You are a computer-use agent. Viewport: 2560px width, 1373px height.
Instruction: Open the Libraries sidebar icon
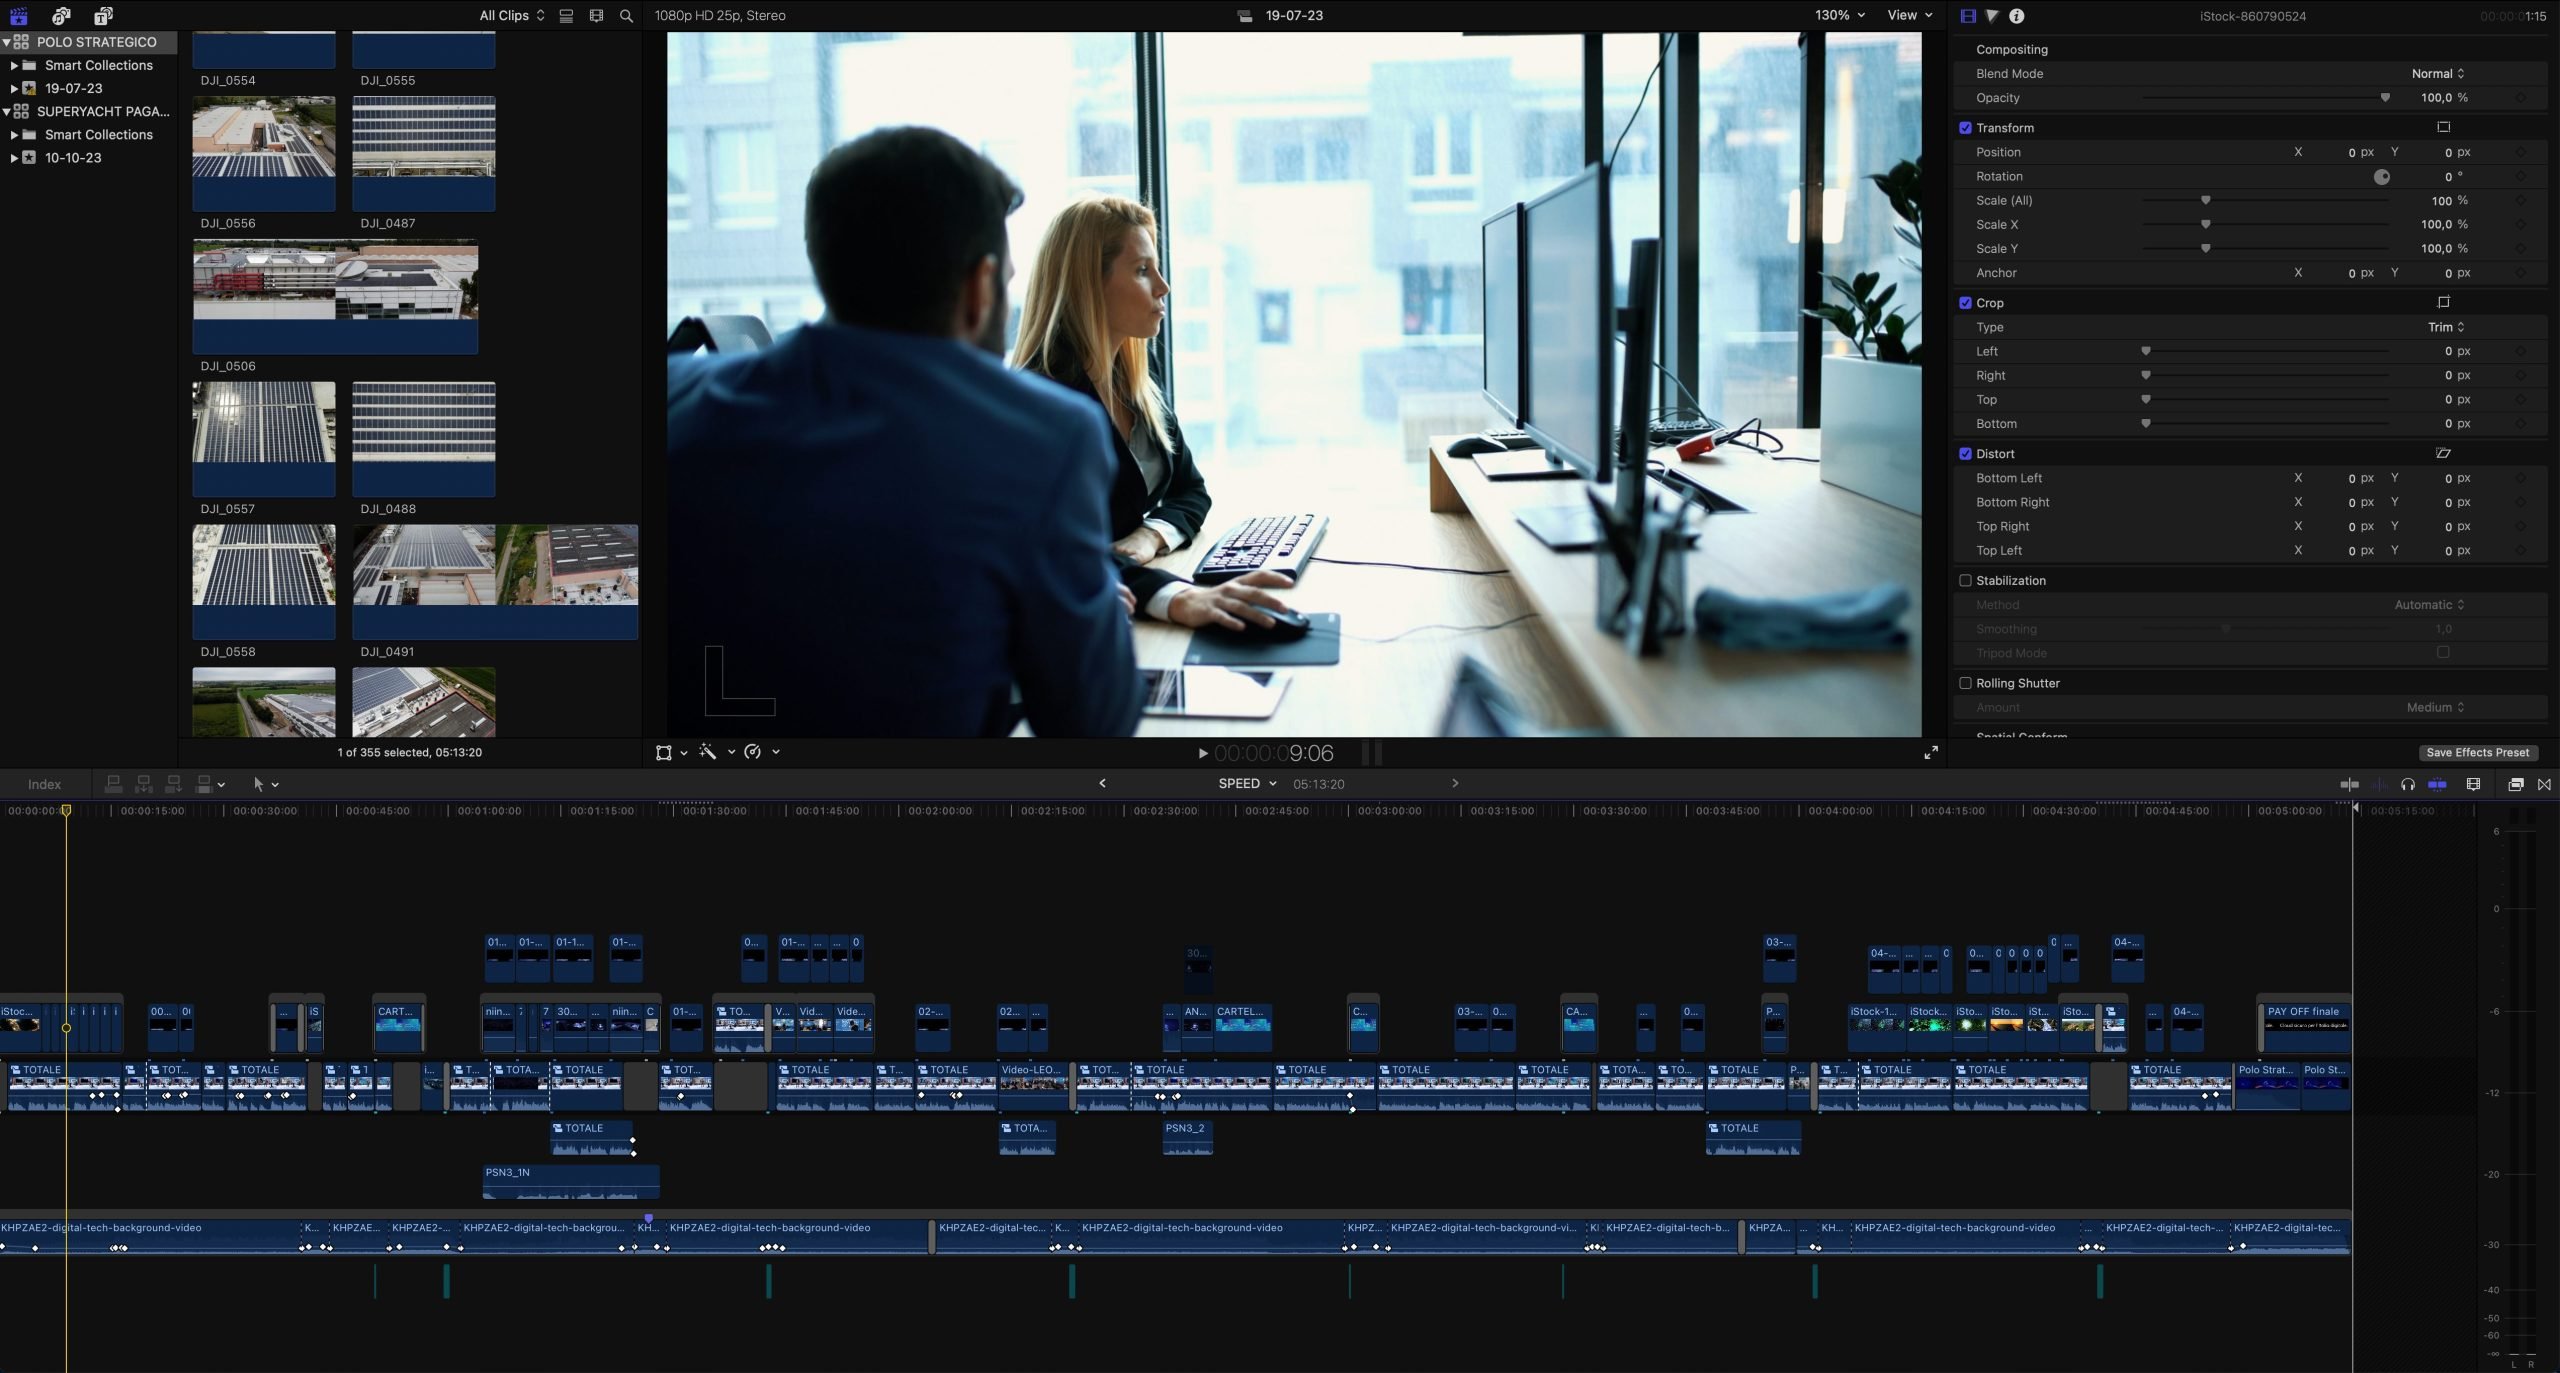pyautogui.click(x=18, y=15)
